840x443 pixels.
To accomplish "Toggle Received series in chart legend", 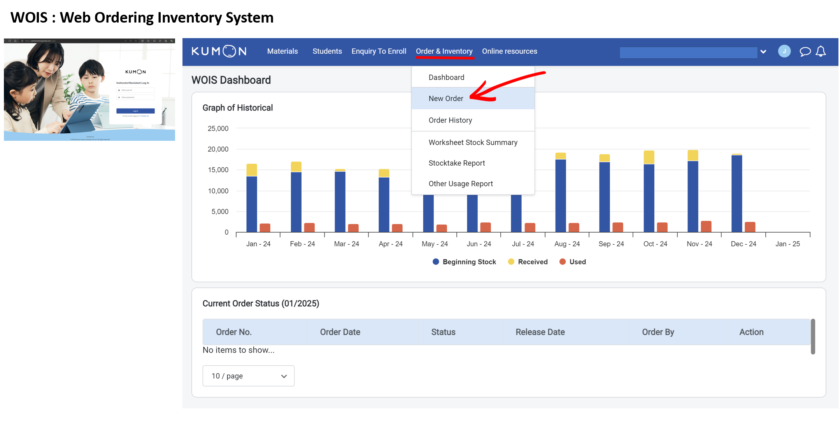I will tap(510, 262).
